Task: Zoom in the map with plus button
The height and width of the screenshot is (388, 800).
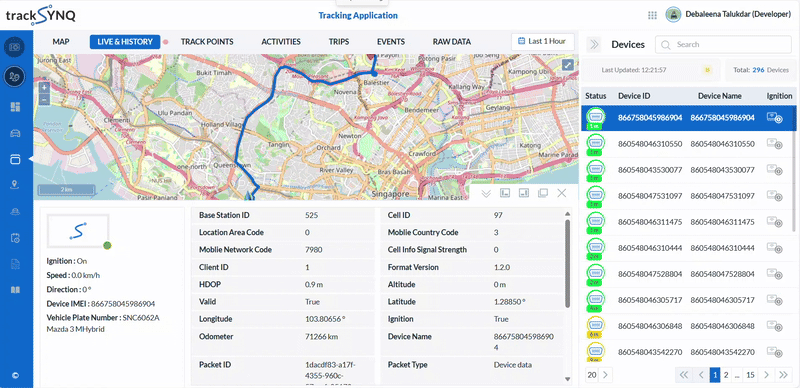Action: pyautogui.click(x=44, y=87)
